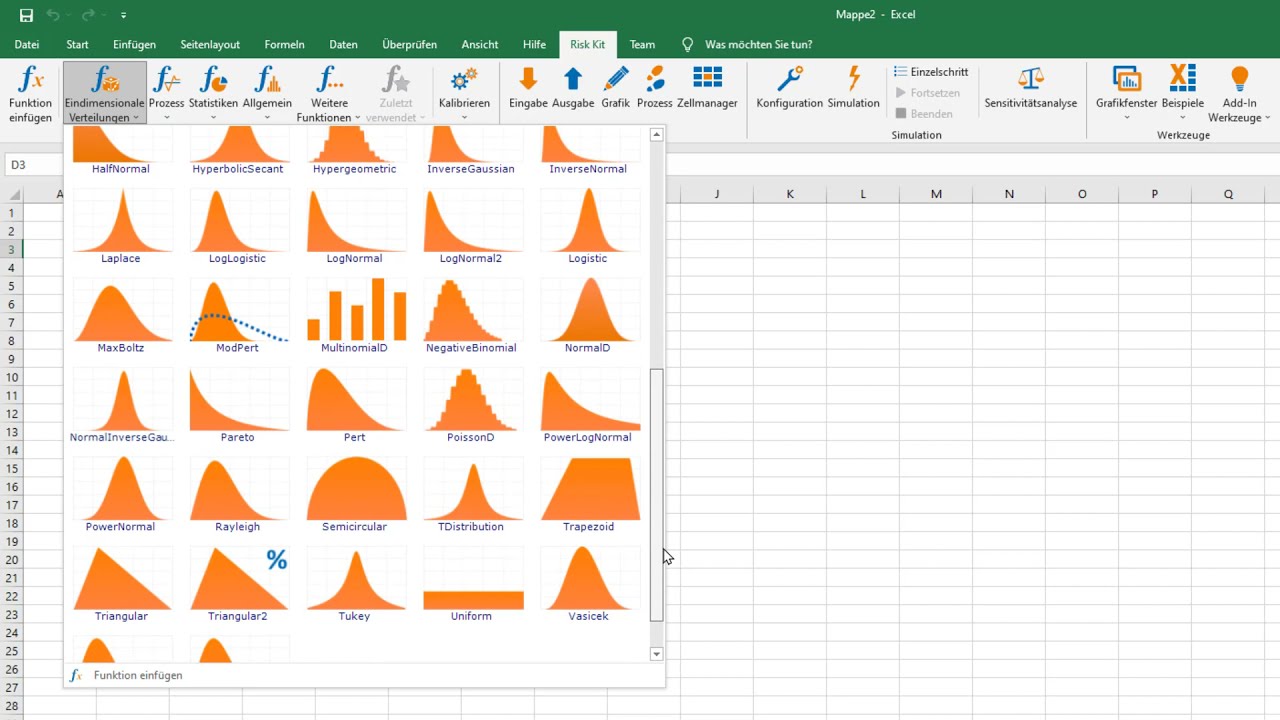Open the Weitere Funktionen dropdown

(329, 93)
